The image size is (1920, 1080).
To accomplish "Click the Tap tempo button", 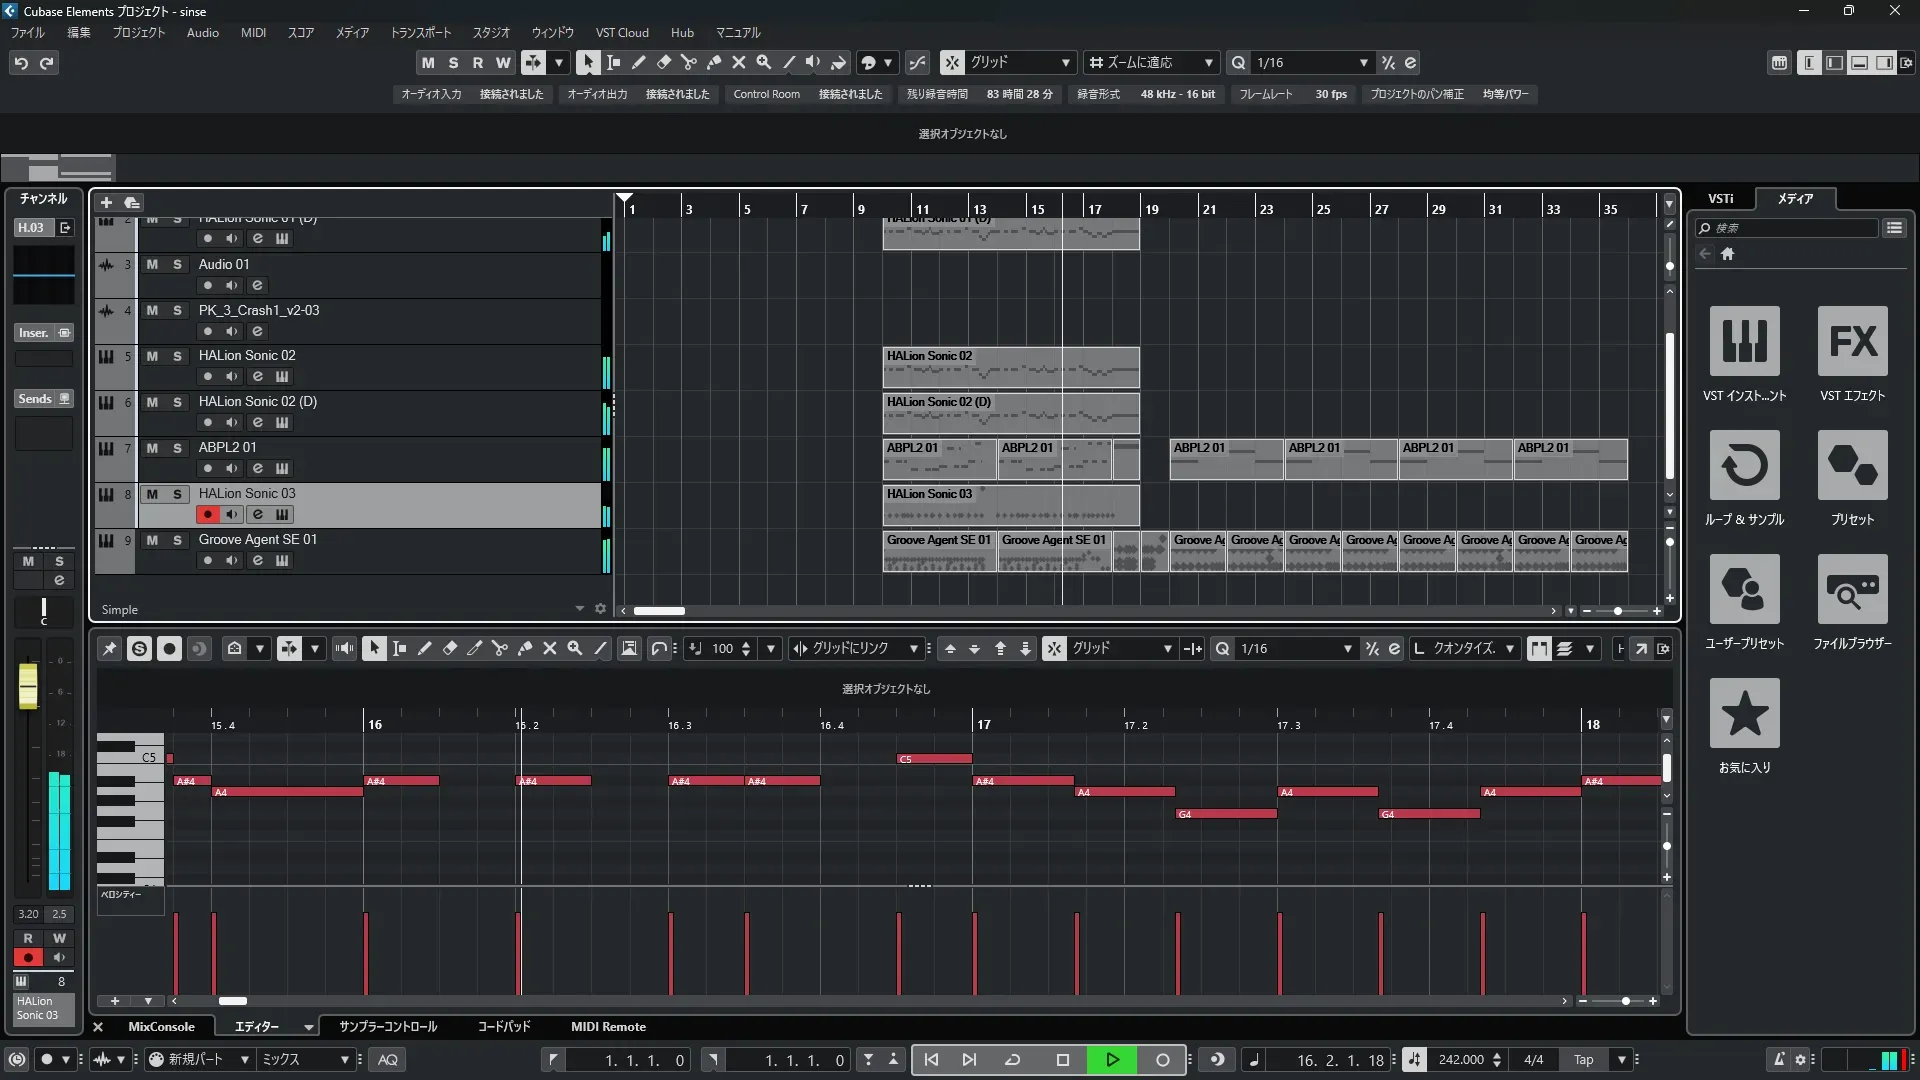I will coord(1583,1060).
